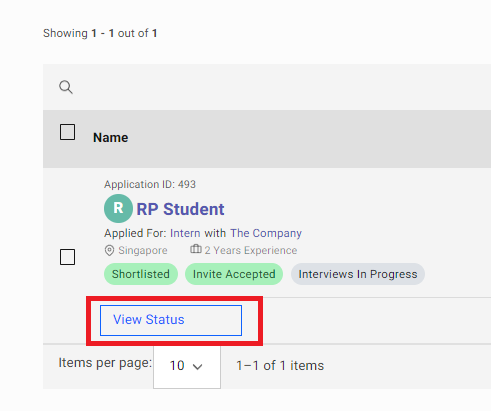Click the Interviews In Progress tag
491x411 pixels.
pos(358,274)
